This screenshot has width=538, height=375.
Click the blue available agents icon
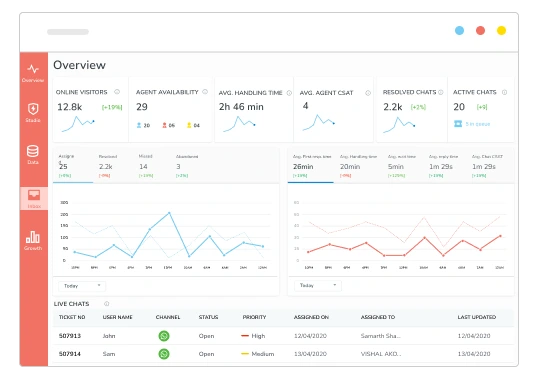pos(139,125)
